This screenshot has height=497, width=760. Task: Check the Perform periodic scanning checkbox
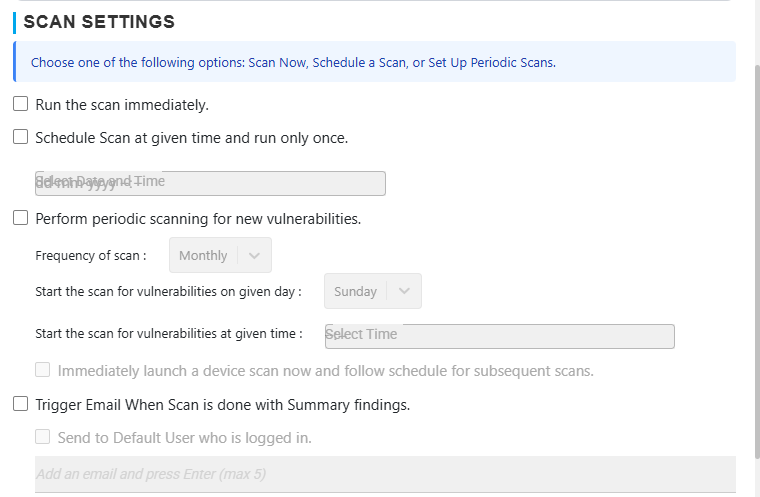pyautogui.click(x=20, y=218)
